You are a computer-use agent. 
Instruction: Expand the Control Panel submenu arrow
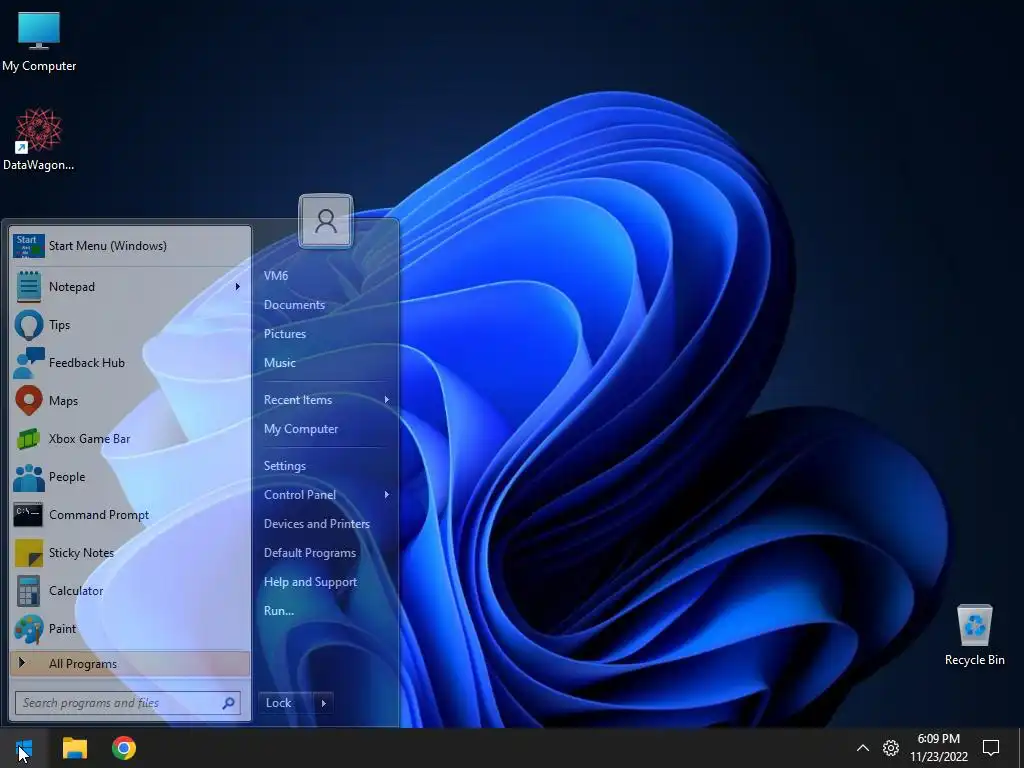tap(387, 495)
